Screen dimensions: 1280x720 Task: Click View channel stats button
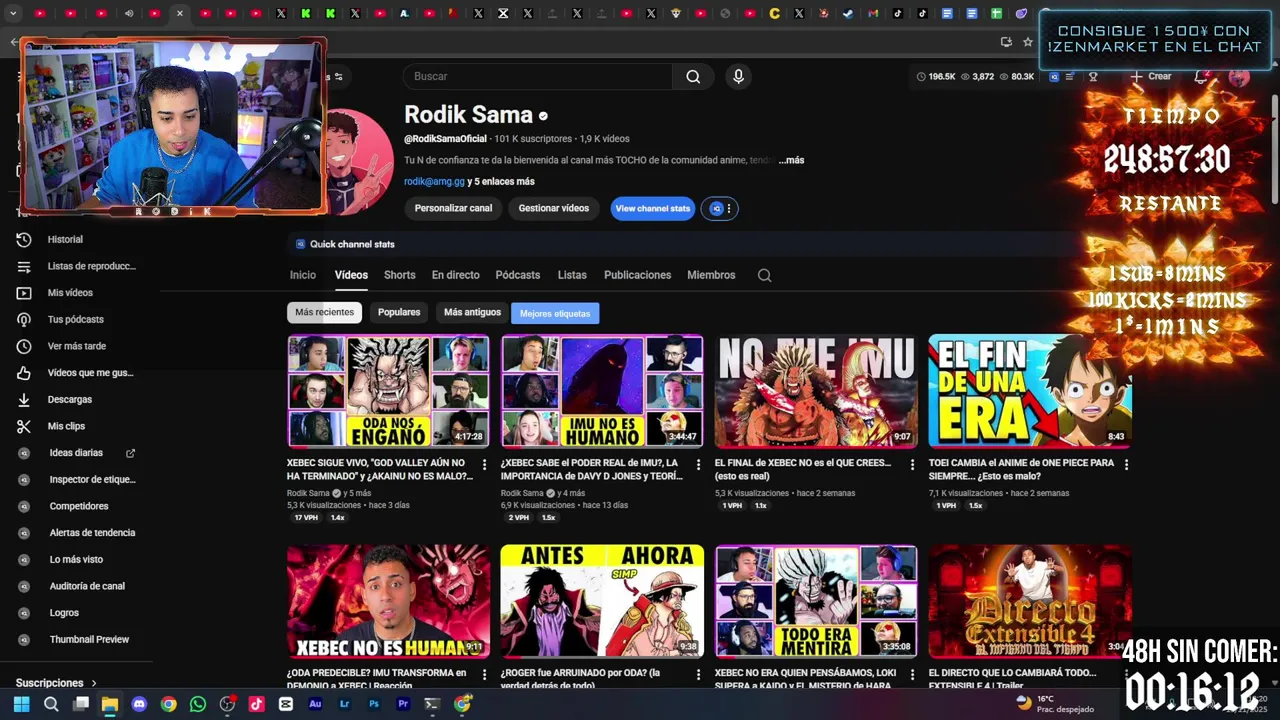[652, 208]
